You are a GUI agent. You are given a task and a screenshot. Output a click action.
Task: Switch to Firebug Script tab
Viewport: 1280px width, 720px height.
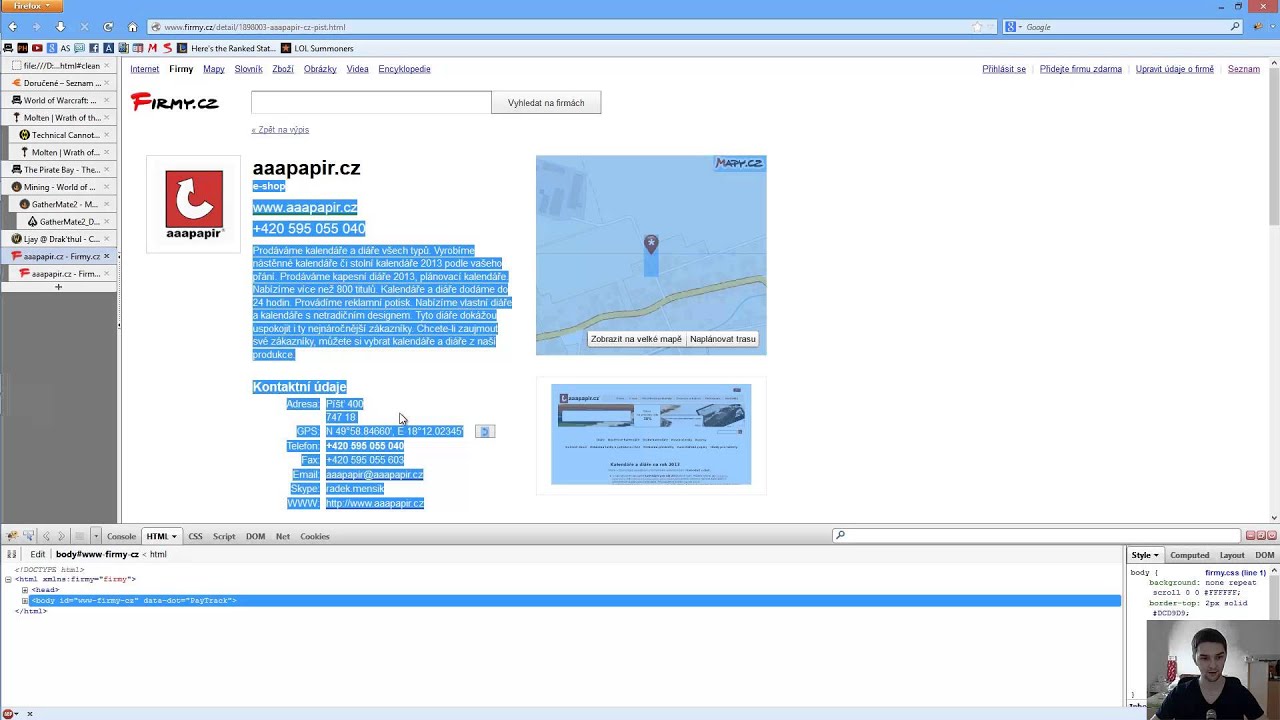(224, 537)
